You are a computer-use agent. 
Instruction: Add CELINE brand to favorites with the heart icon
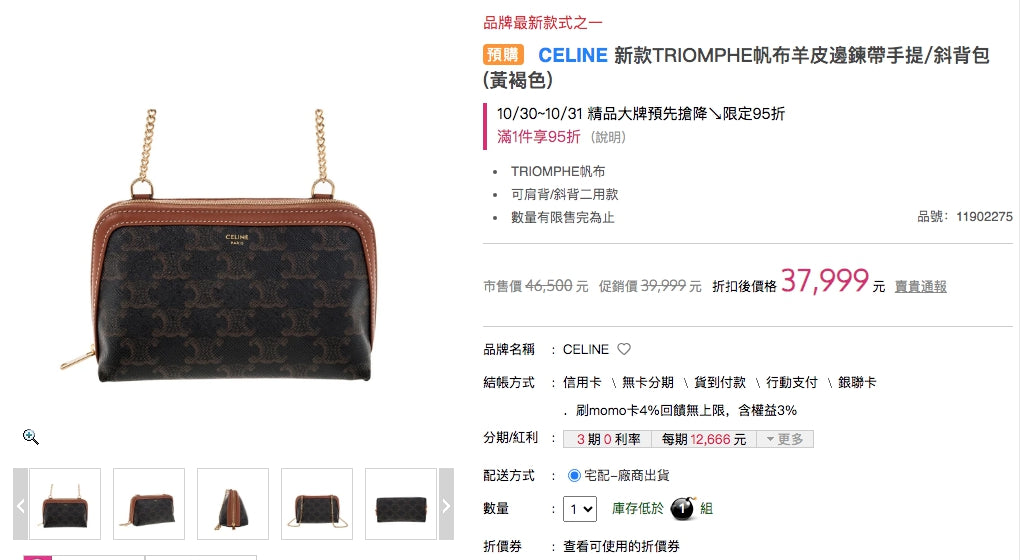click(624, 349)
